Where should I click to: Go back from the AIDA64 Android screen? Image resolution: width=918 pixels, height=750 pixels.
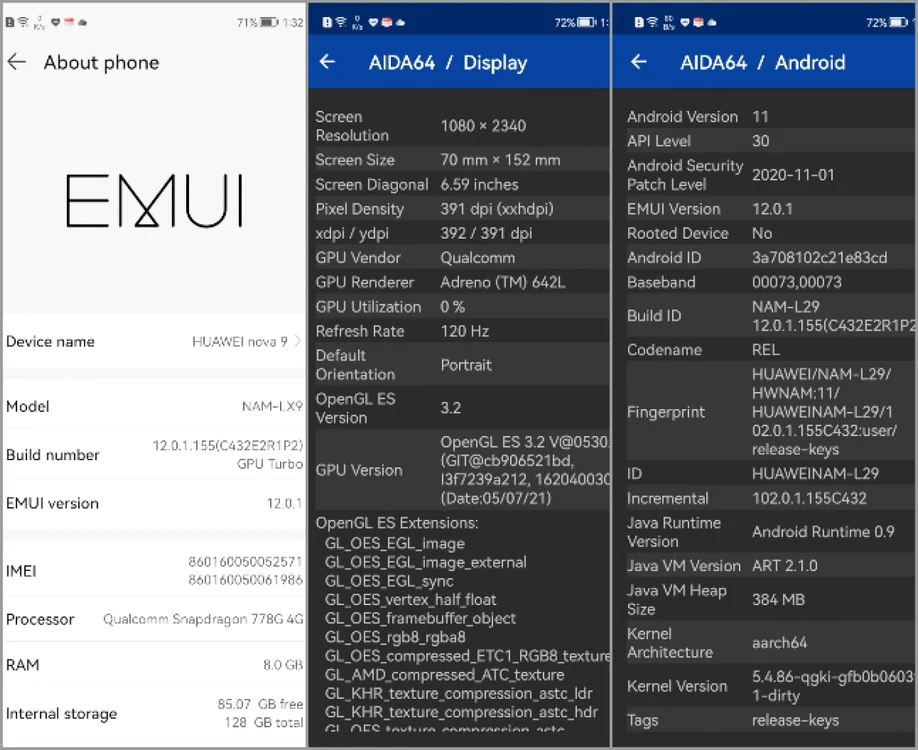tap(639, 61)
